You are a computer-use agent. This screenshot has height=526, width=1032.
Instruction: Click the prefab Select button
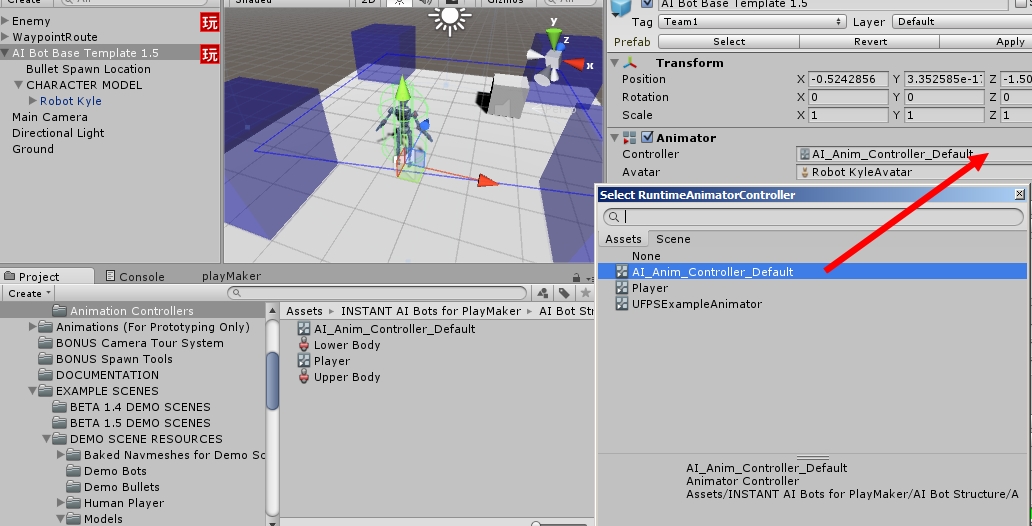729,41
